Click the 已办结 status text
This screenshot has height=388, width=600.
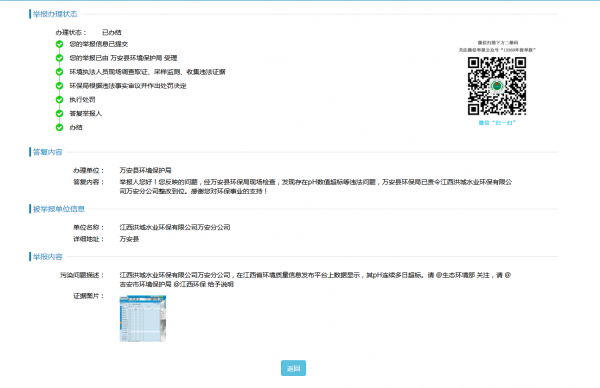[x=112, y=33]
